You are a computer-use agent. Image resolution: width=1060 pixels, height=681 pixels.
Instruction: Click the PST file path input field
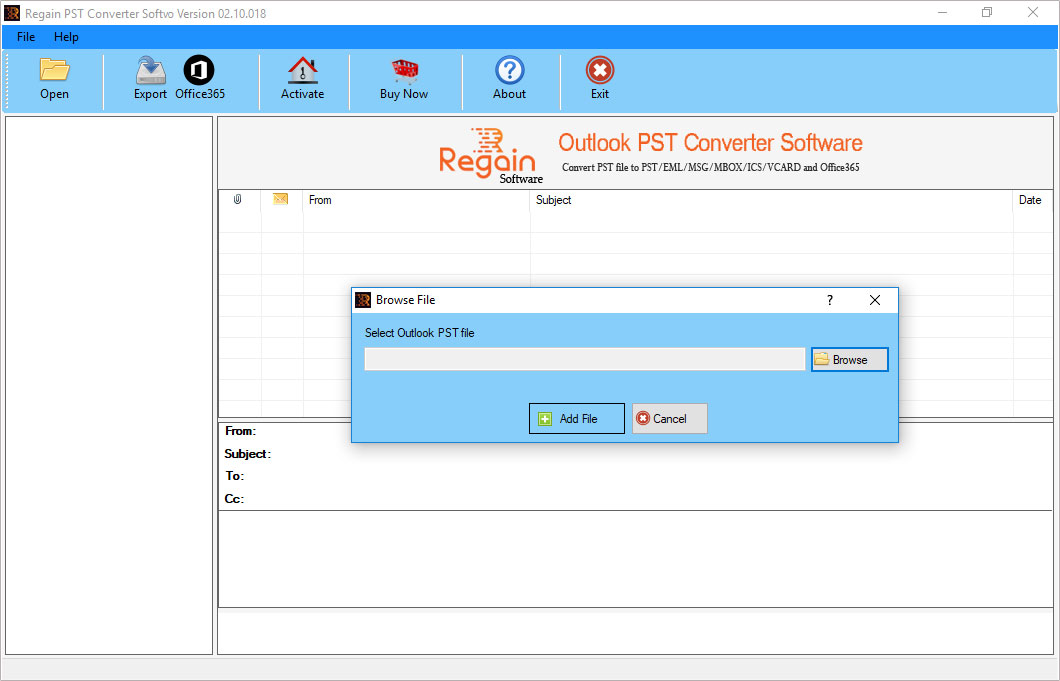click(584, 358)
